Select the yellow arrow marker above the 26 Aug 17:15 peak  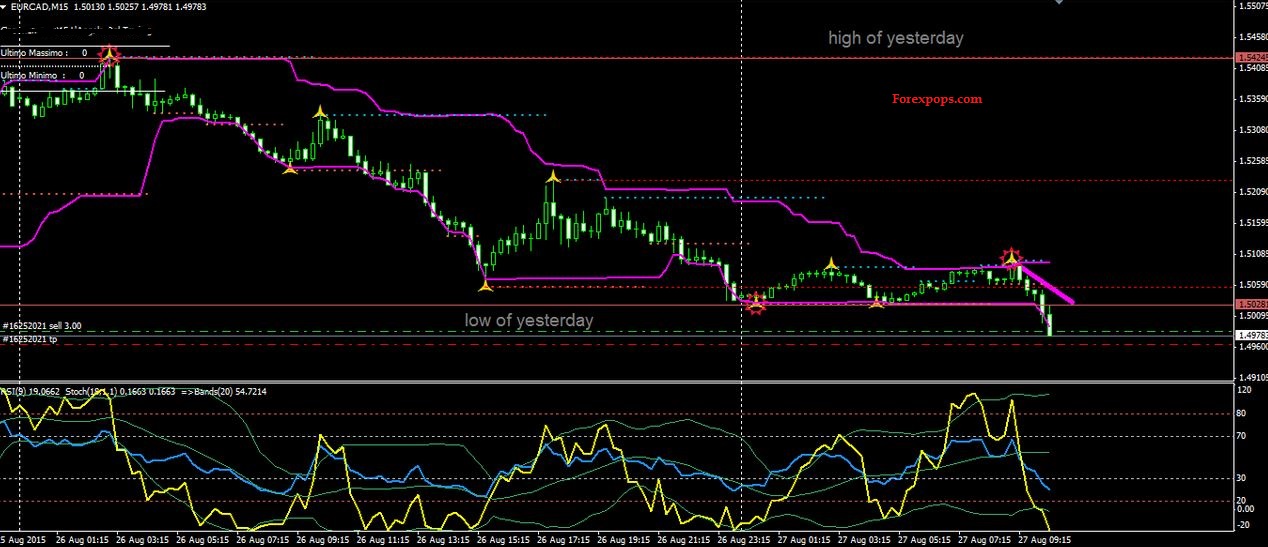(553, 177)
